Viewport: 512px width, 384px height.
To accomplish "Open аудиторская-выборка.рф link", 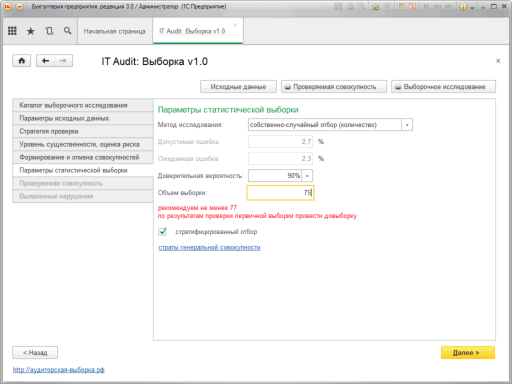I will tap(59, 370).
